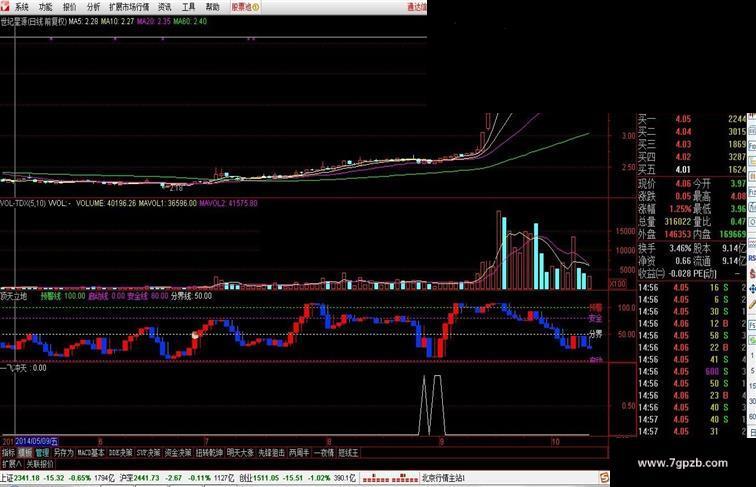Click the 2.18 low price marker
The width and height of the screenshot is (756, 487).
click(175, 188)
